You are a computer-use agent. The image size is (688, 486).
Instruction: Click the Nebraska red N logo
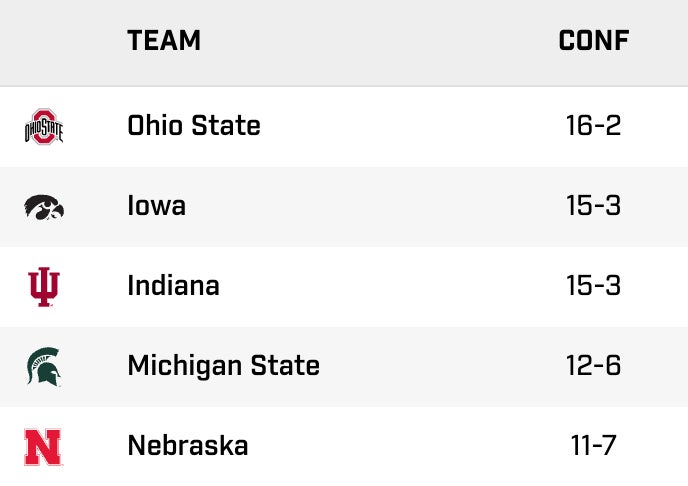(x=43, y=446)
